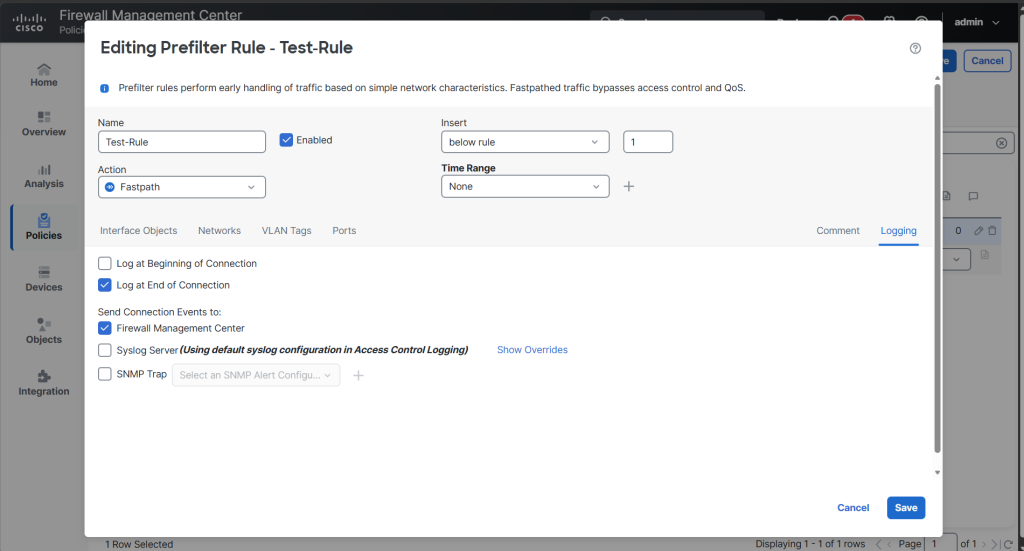Open the Action dropdown showing Fastpath

click(182, 187)
